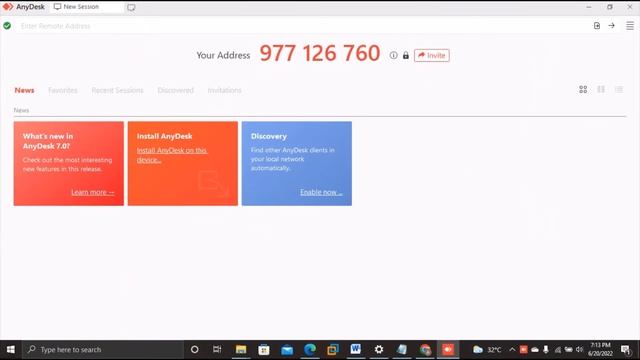Screen dimensions: 640x360
Task: Open File Explorer from the taskbar
Action: (x=241, y=349)
